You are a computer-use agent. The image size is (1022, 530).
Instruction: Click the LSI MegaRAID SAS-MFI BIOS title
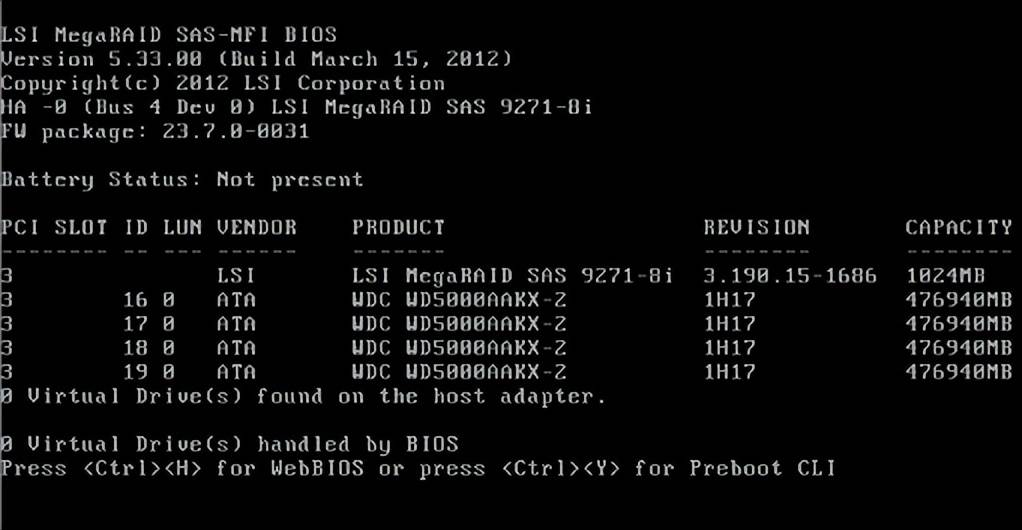point(169,35)
